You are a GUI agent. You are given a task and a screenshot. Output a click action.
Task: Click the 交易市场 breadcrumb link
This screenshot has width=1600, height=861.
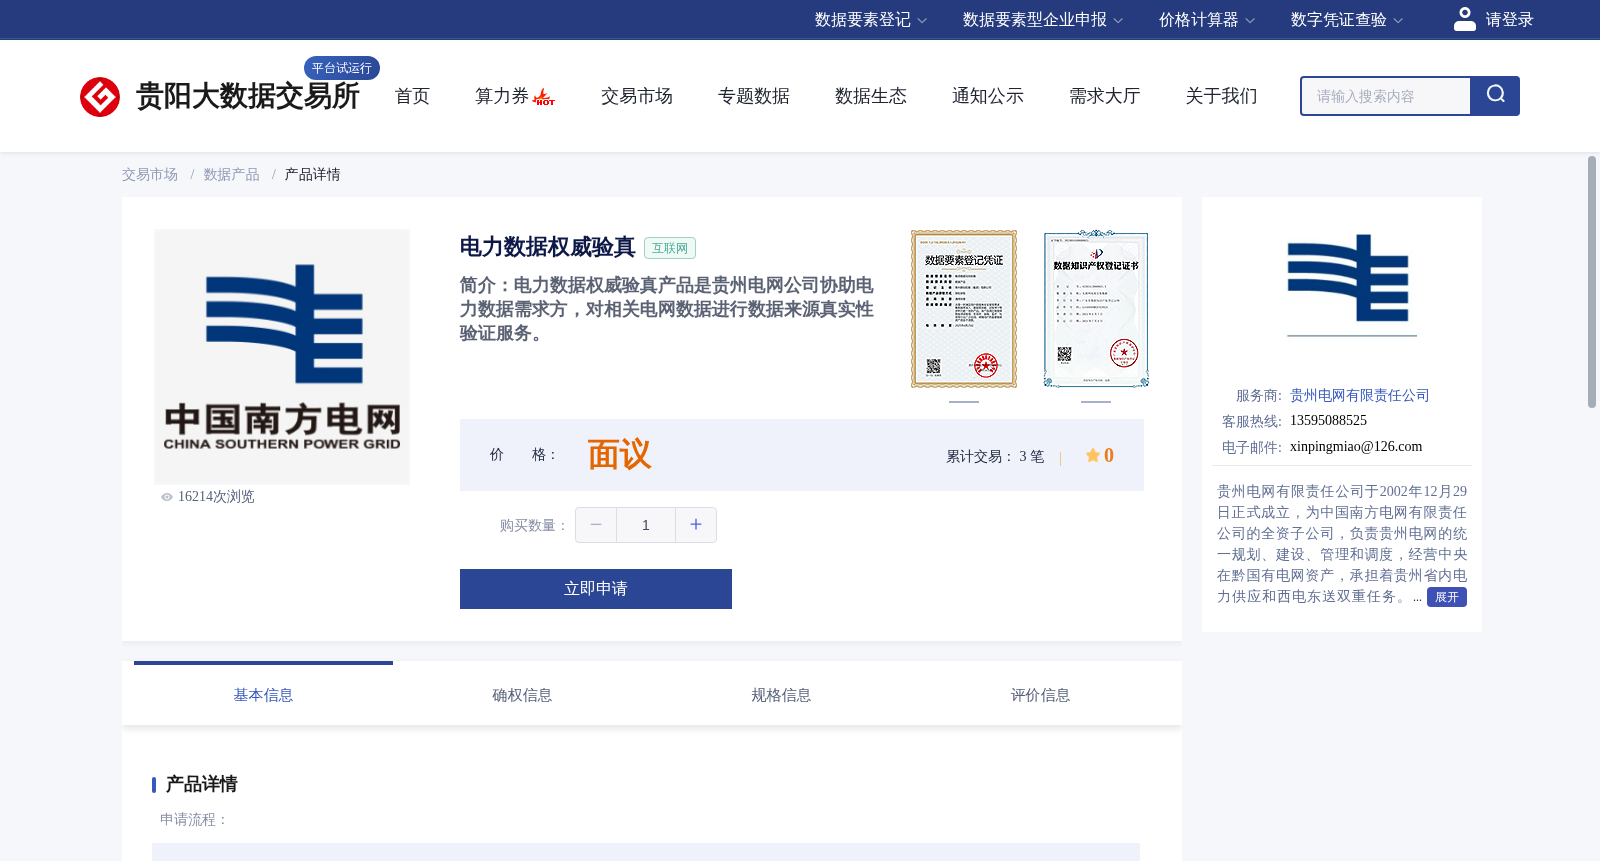pyautogui.click(x=150, y=175)
